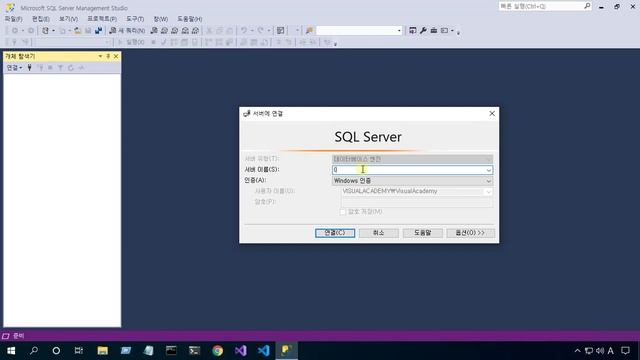Click the Connect (연결) button in dialog
Image resolution: width=640 pixels, height=360 pixels.
click(x=335, y=233)
